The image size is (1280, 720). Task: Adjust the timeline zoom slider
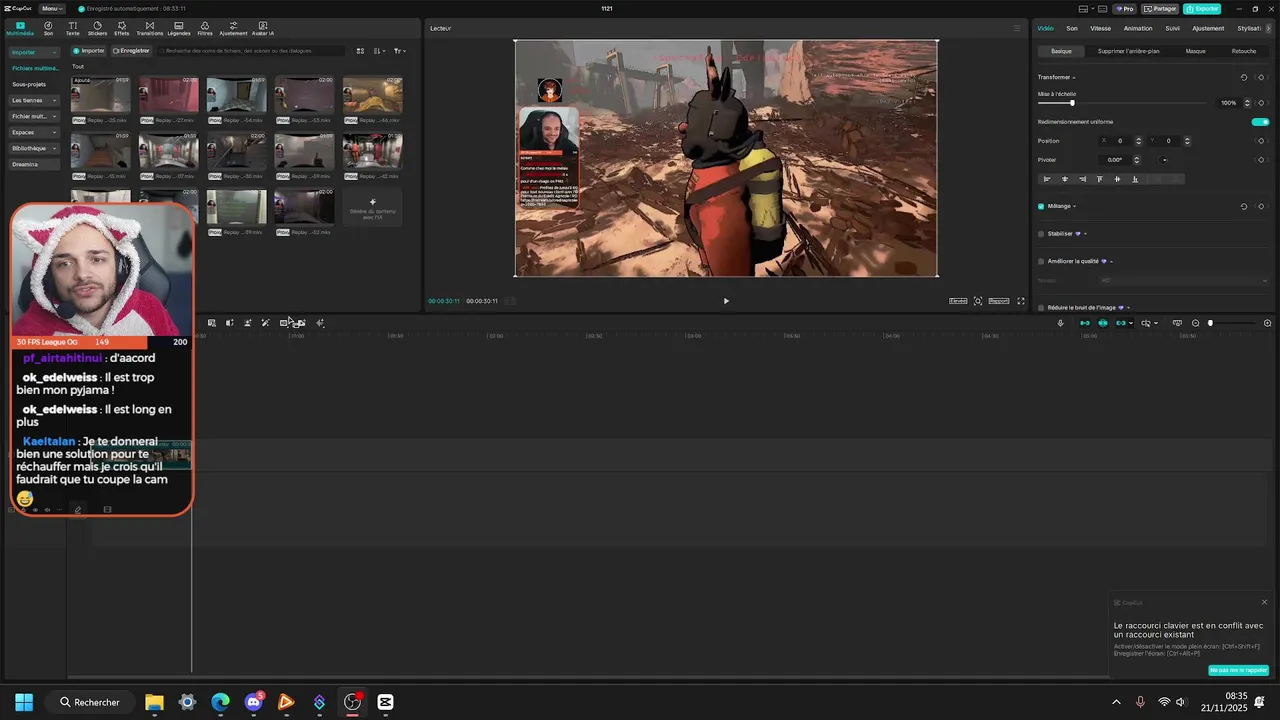(1210, 323)
